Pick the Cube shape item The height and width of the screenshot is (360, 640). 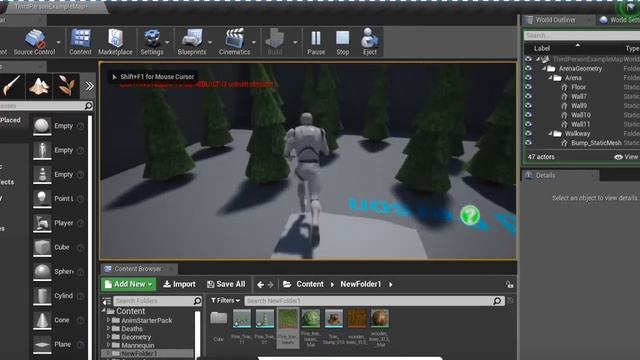pyautogui.click(x=42, y=247)
